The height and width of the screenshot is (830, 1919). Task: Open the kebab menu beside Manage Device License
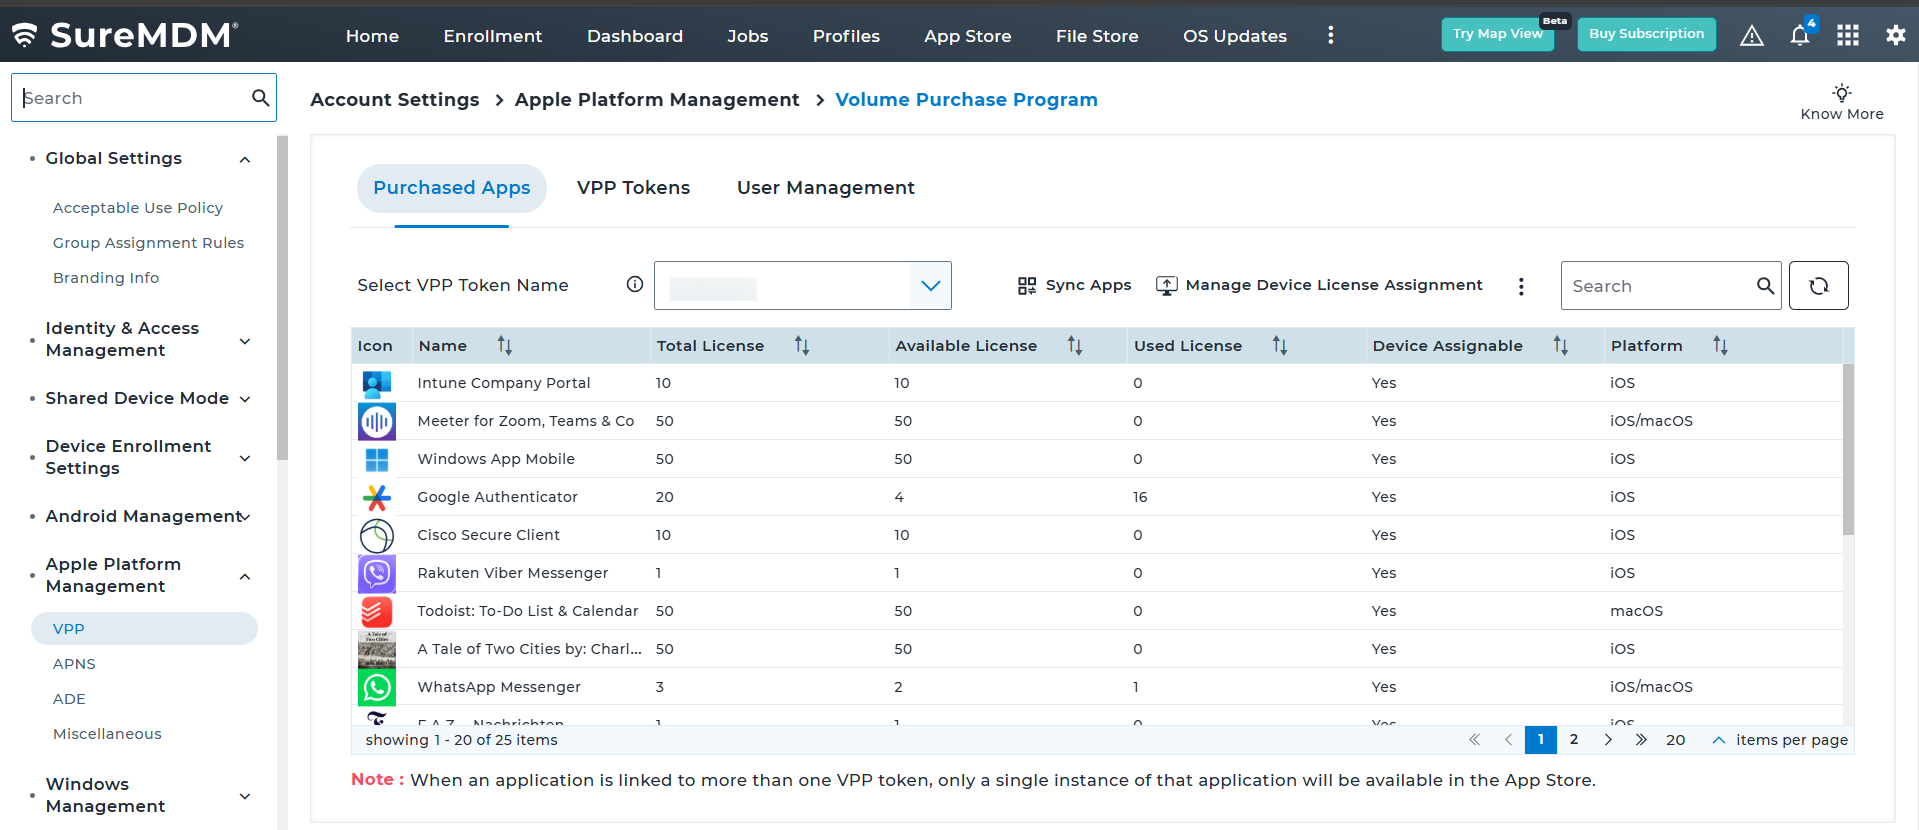[1521, 287]
